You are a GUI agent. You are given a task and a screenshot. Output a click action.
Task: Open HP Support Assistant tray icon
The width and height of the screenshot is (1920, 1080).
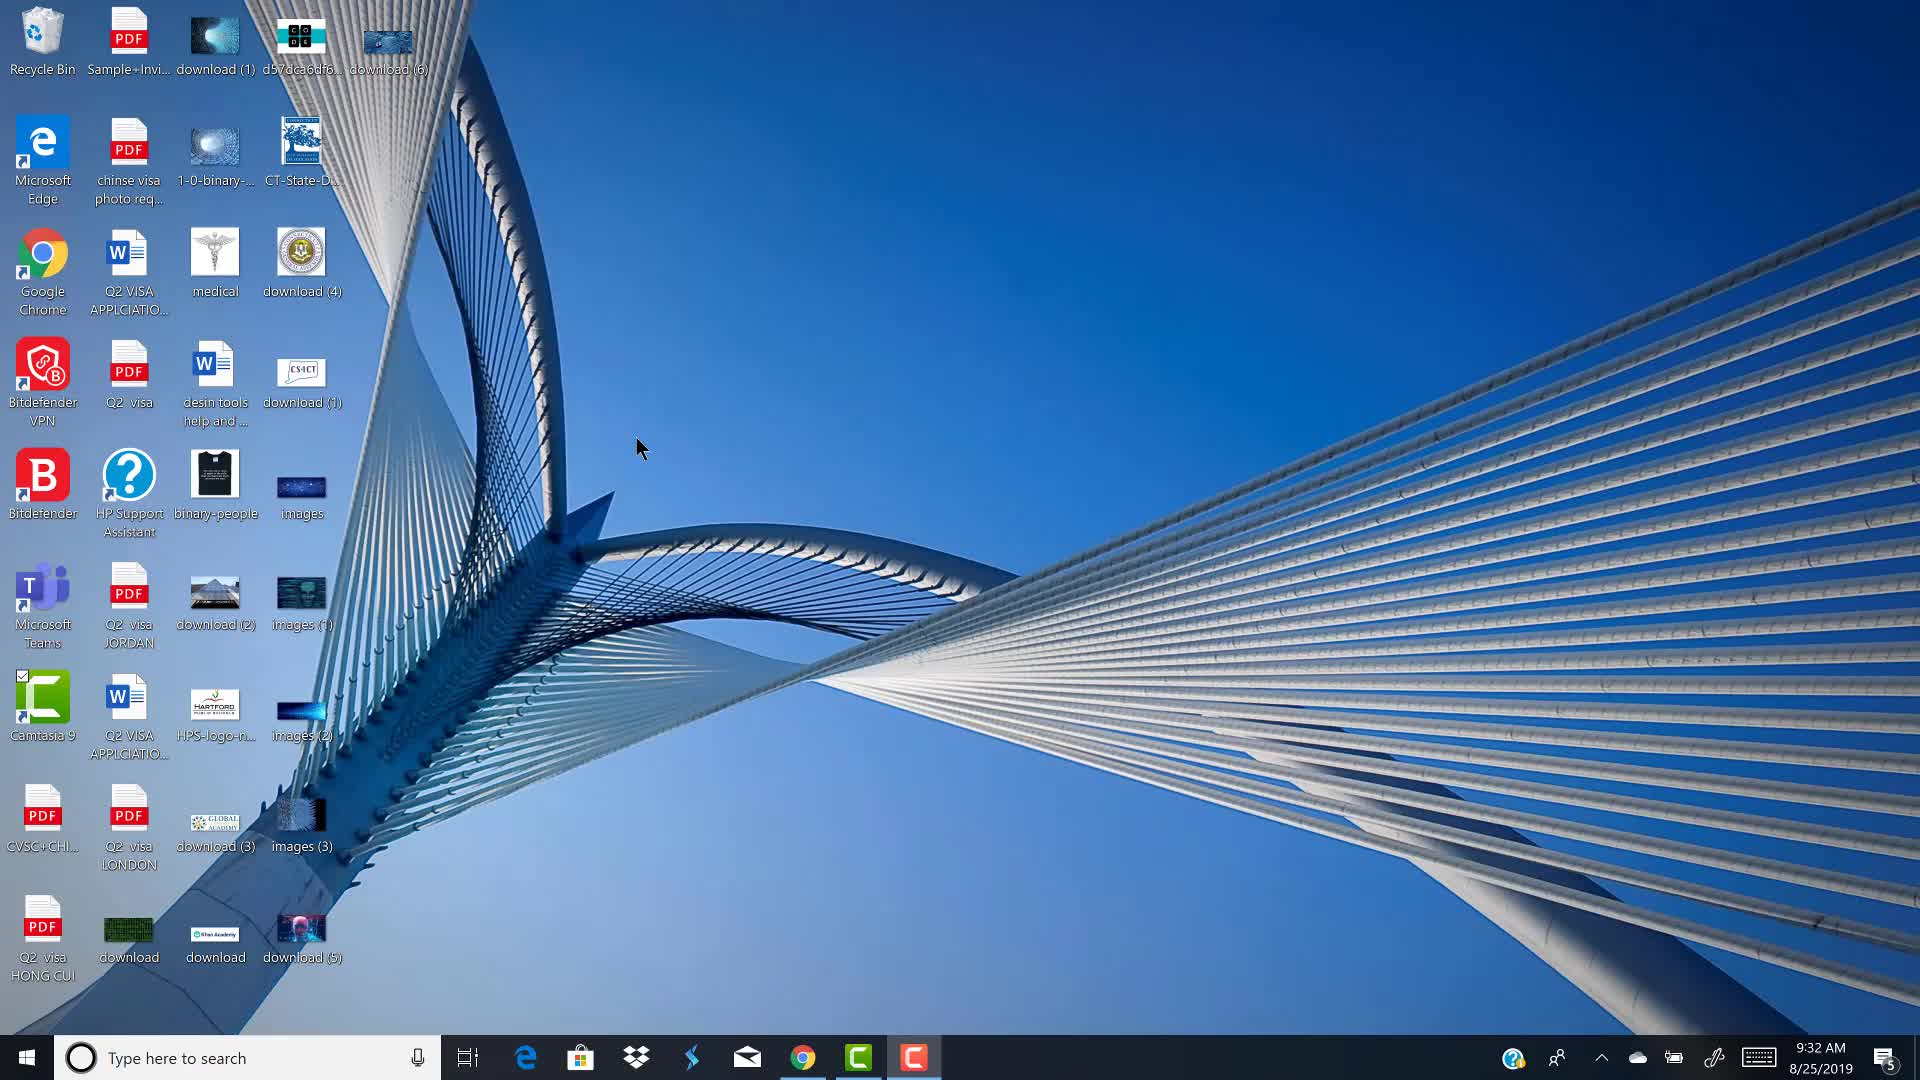1513,1058
